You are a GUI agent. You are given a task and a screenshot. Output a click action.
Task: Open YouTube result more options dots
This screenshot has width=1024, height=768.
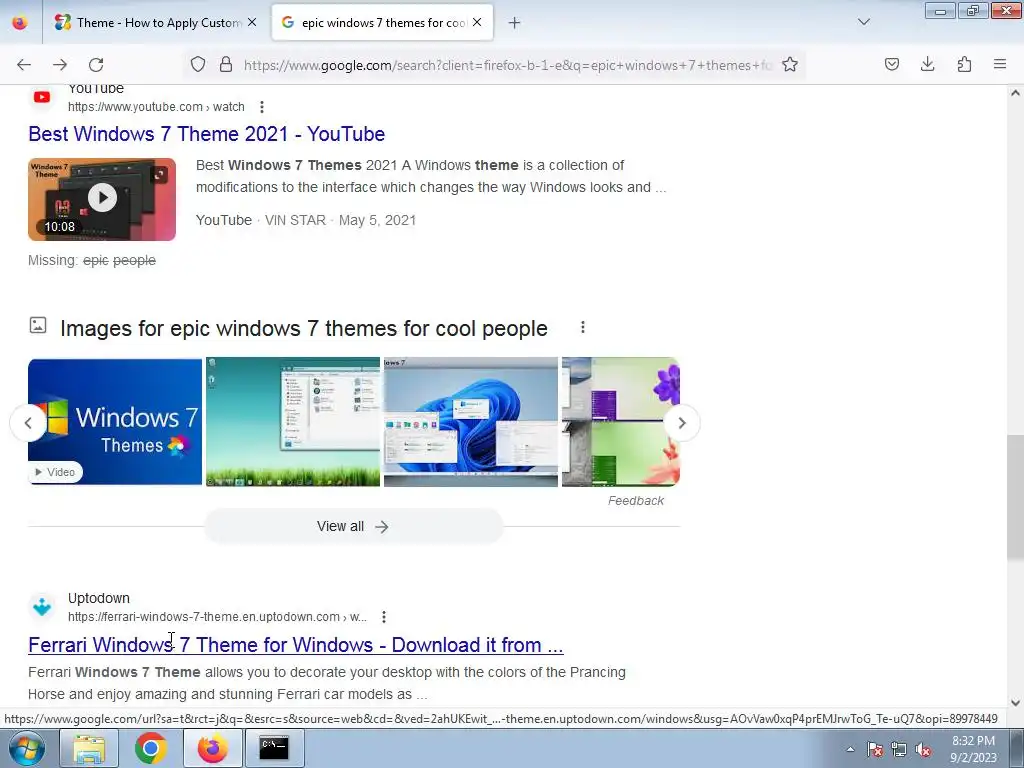pyautogui.click(x=262, y=107)
